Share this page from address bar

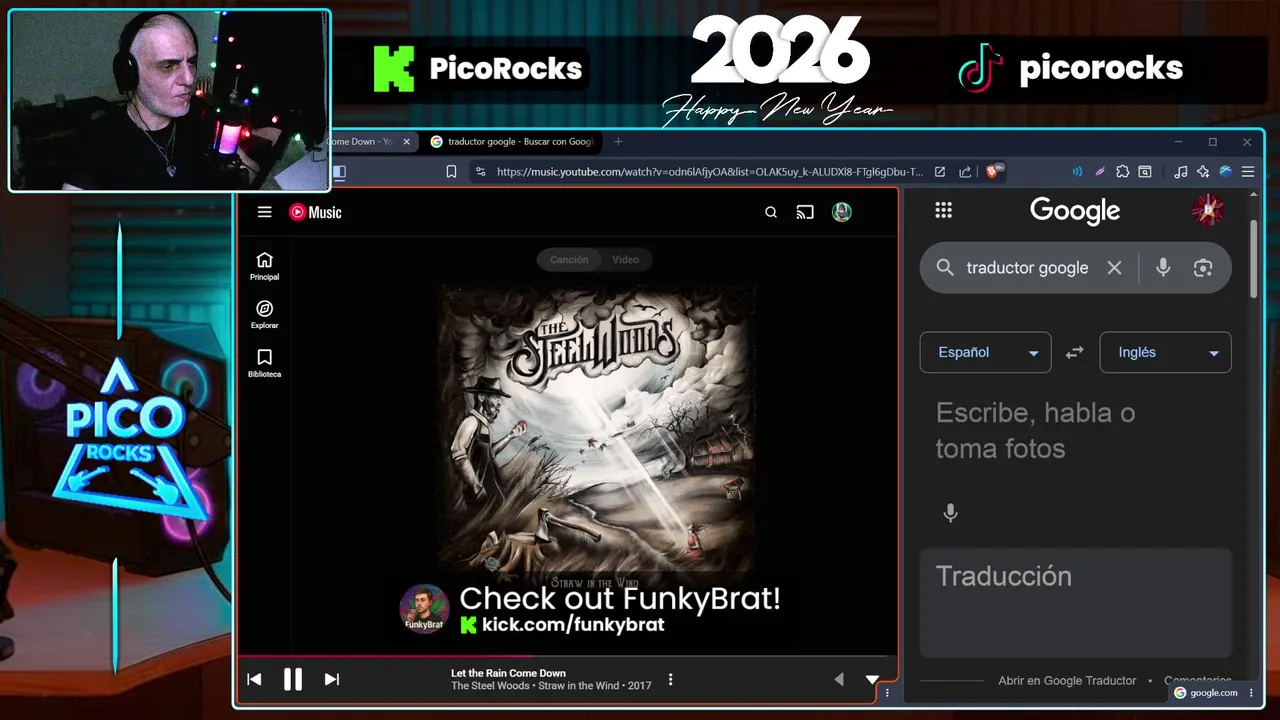(x=965, y=172)
